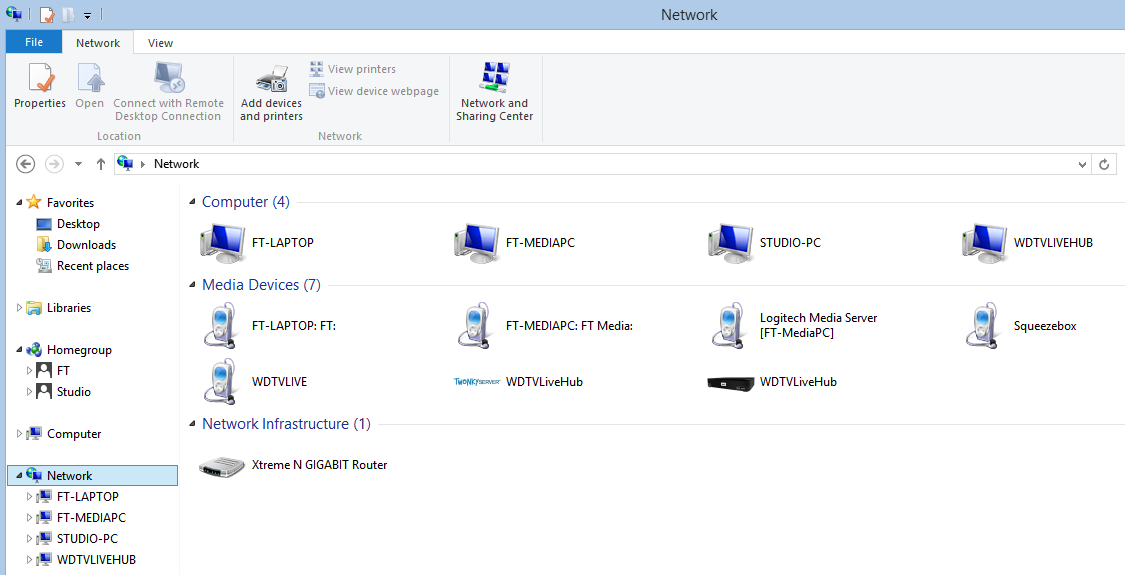Select the FT-MEDIAPC computer icon
Screen dimensions: 1125x575
click(x=475, y=243)
